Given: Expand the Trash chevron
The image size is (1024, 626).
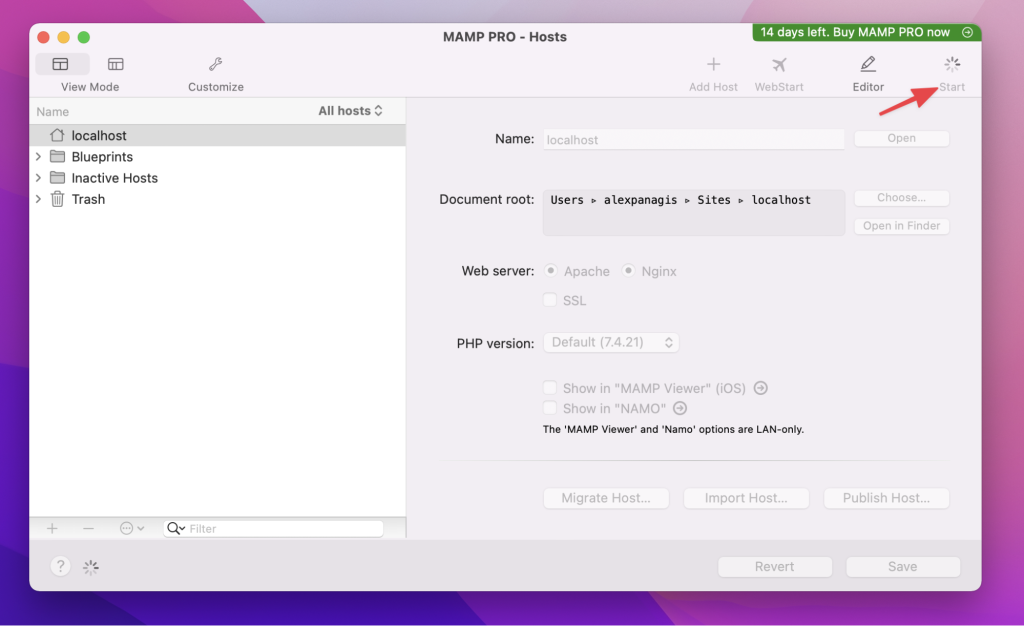Looking at the screenshot, I should 38,199.
